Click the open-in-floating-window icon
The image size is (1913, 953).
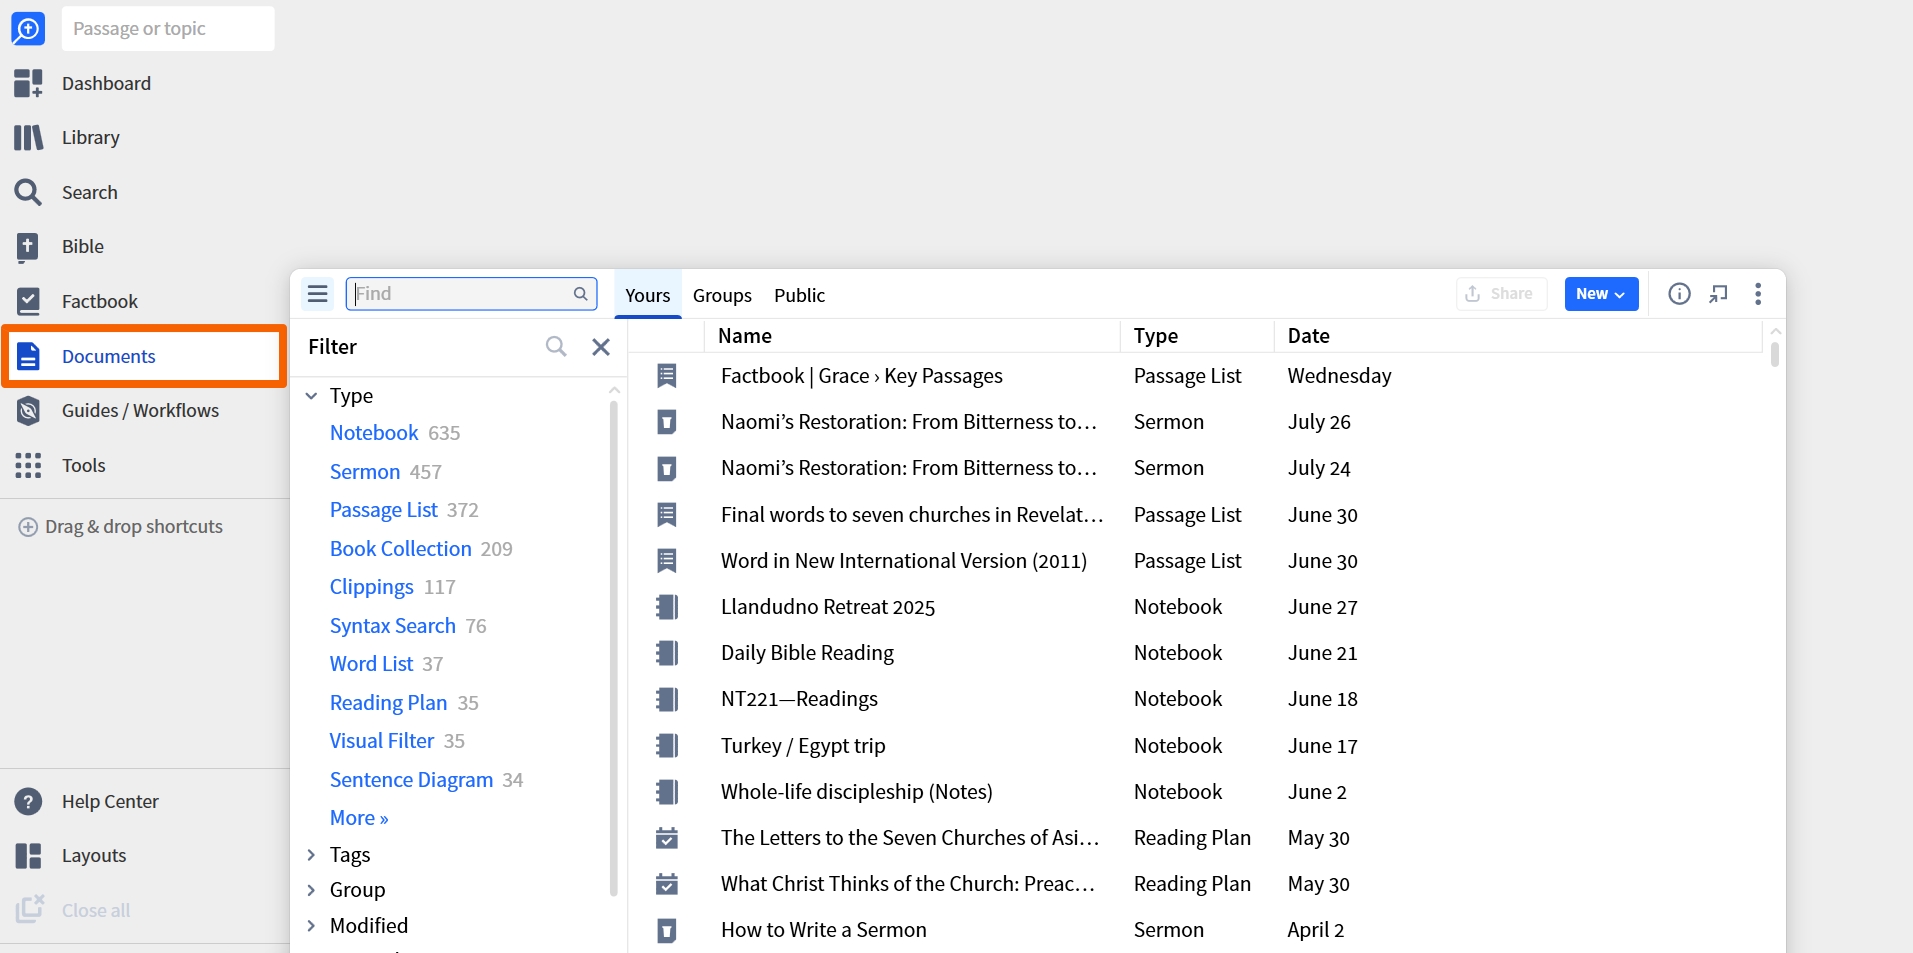point(1719,294)
